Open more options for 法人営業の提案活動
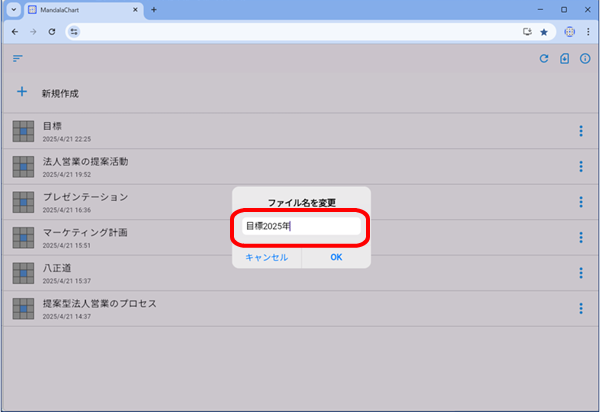 coord(581,166)
